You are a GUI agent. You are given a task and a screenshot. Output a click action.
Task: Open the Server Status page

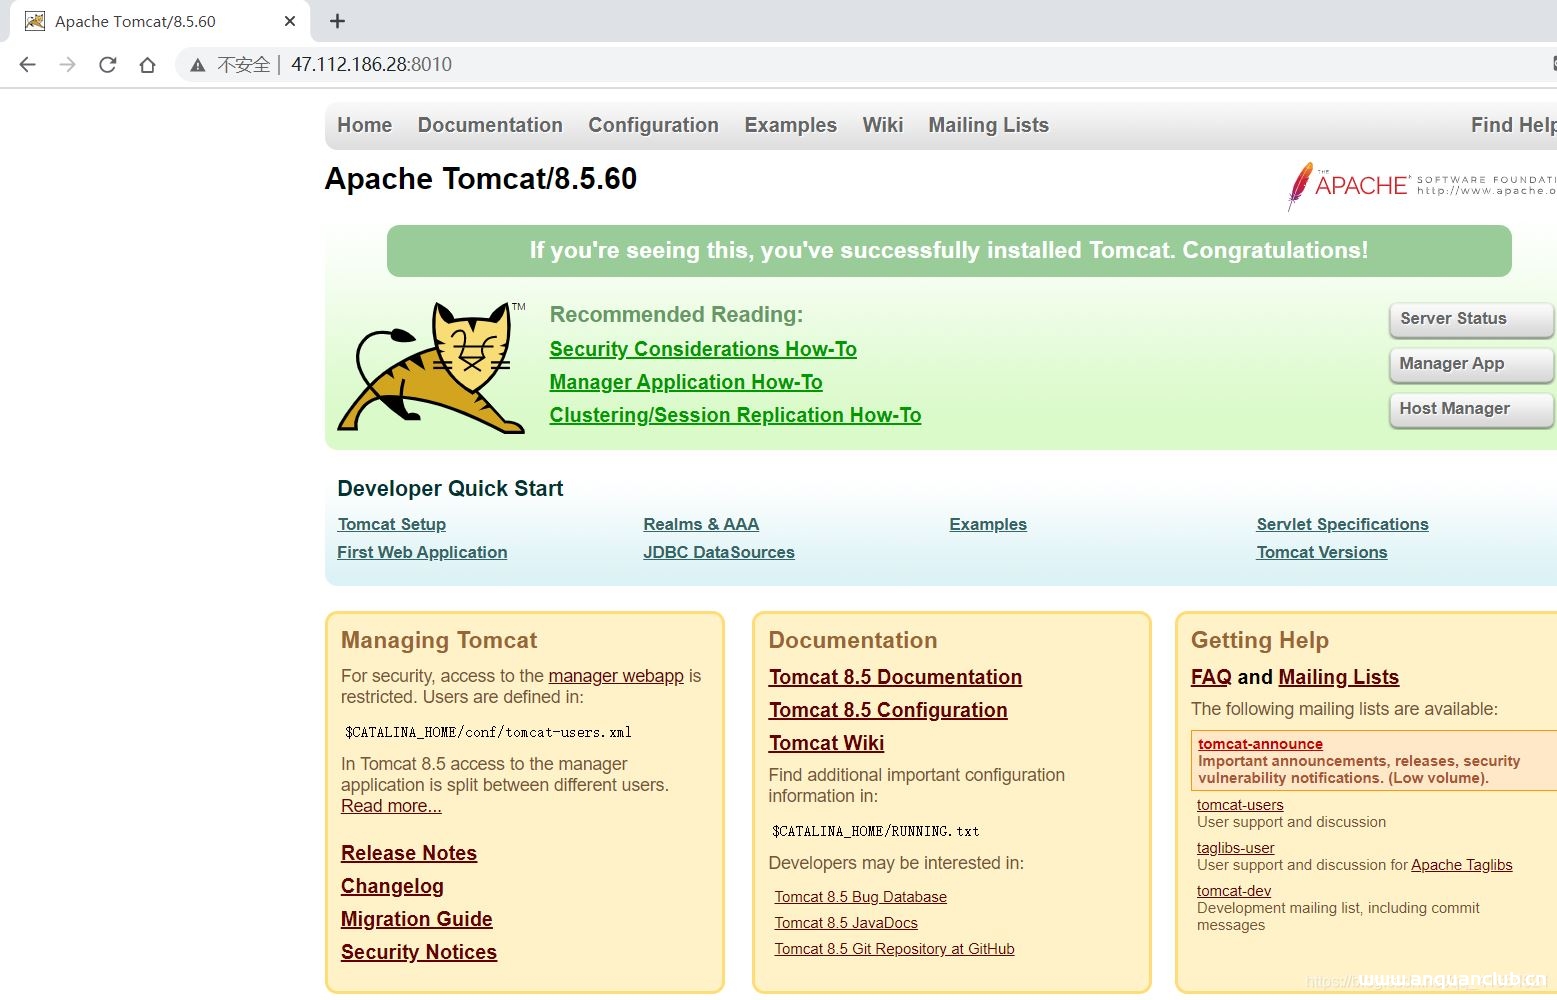pyautogui.click(x=1470, y=319)
